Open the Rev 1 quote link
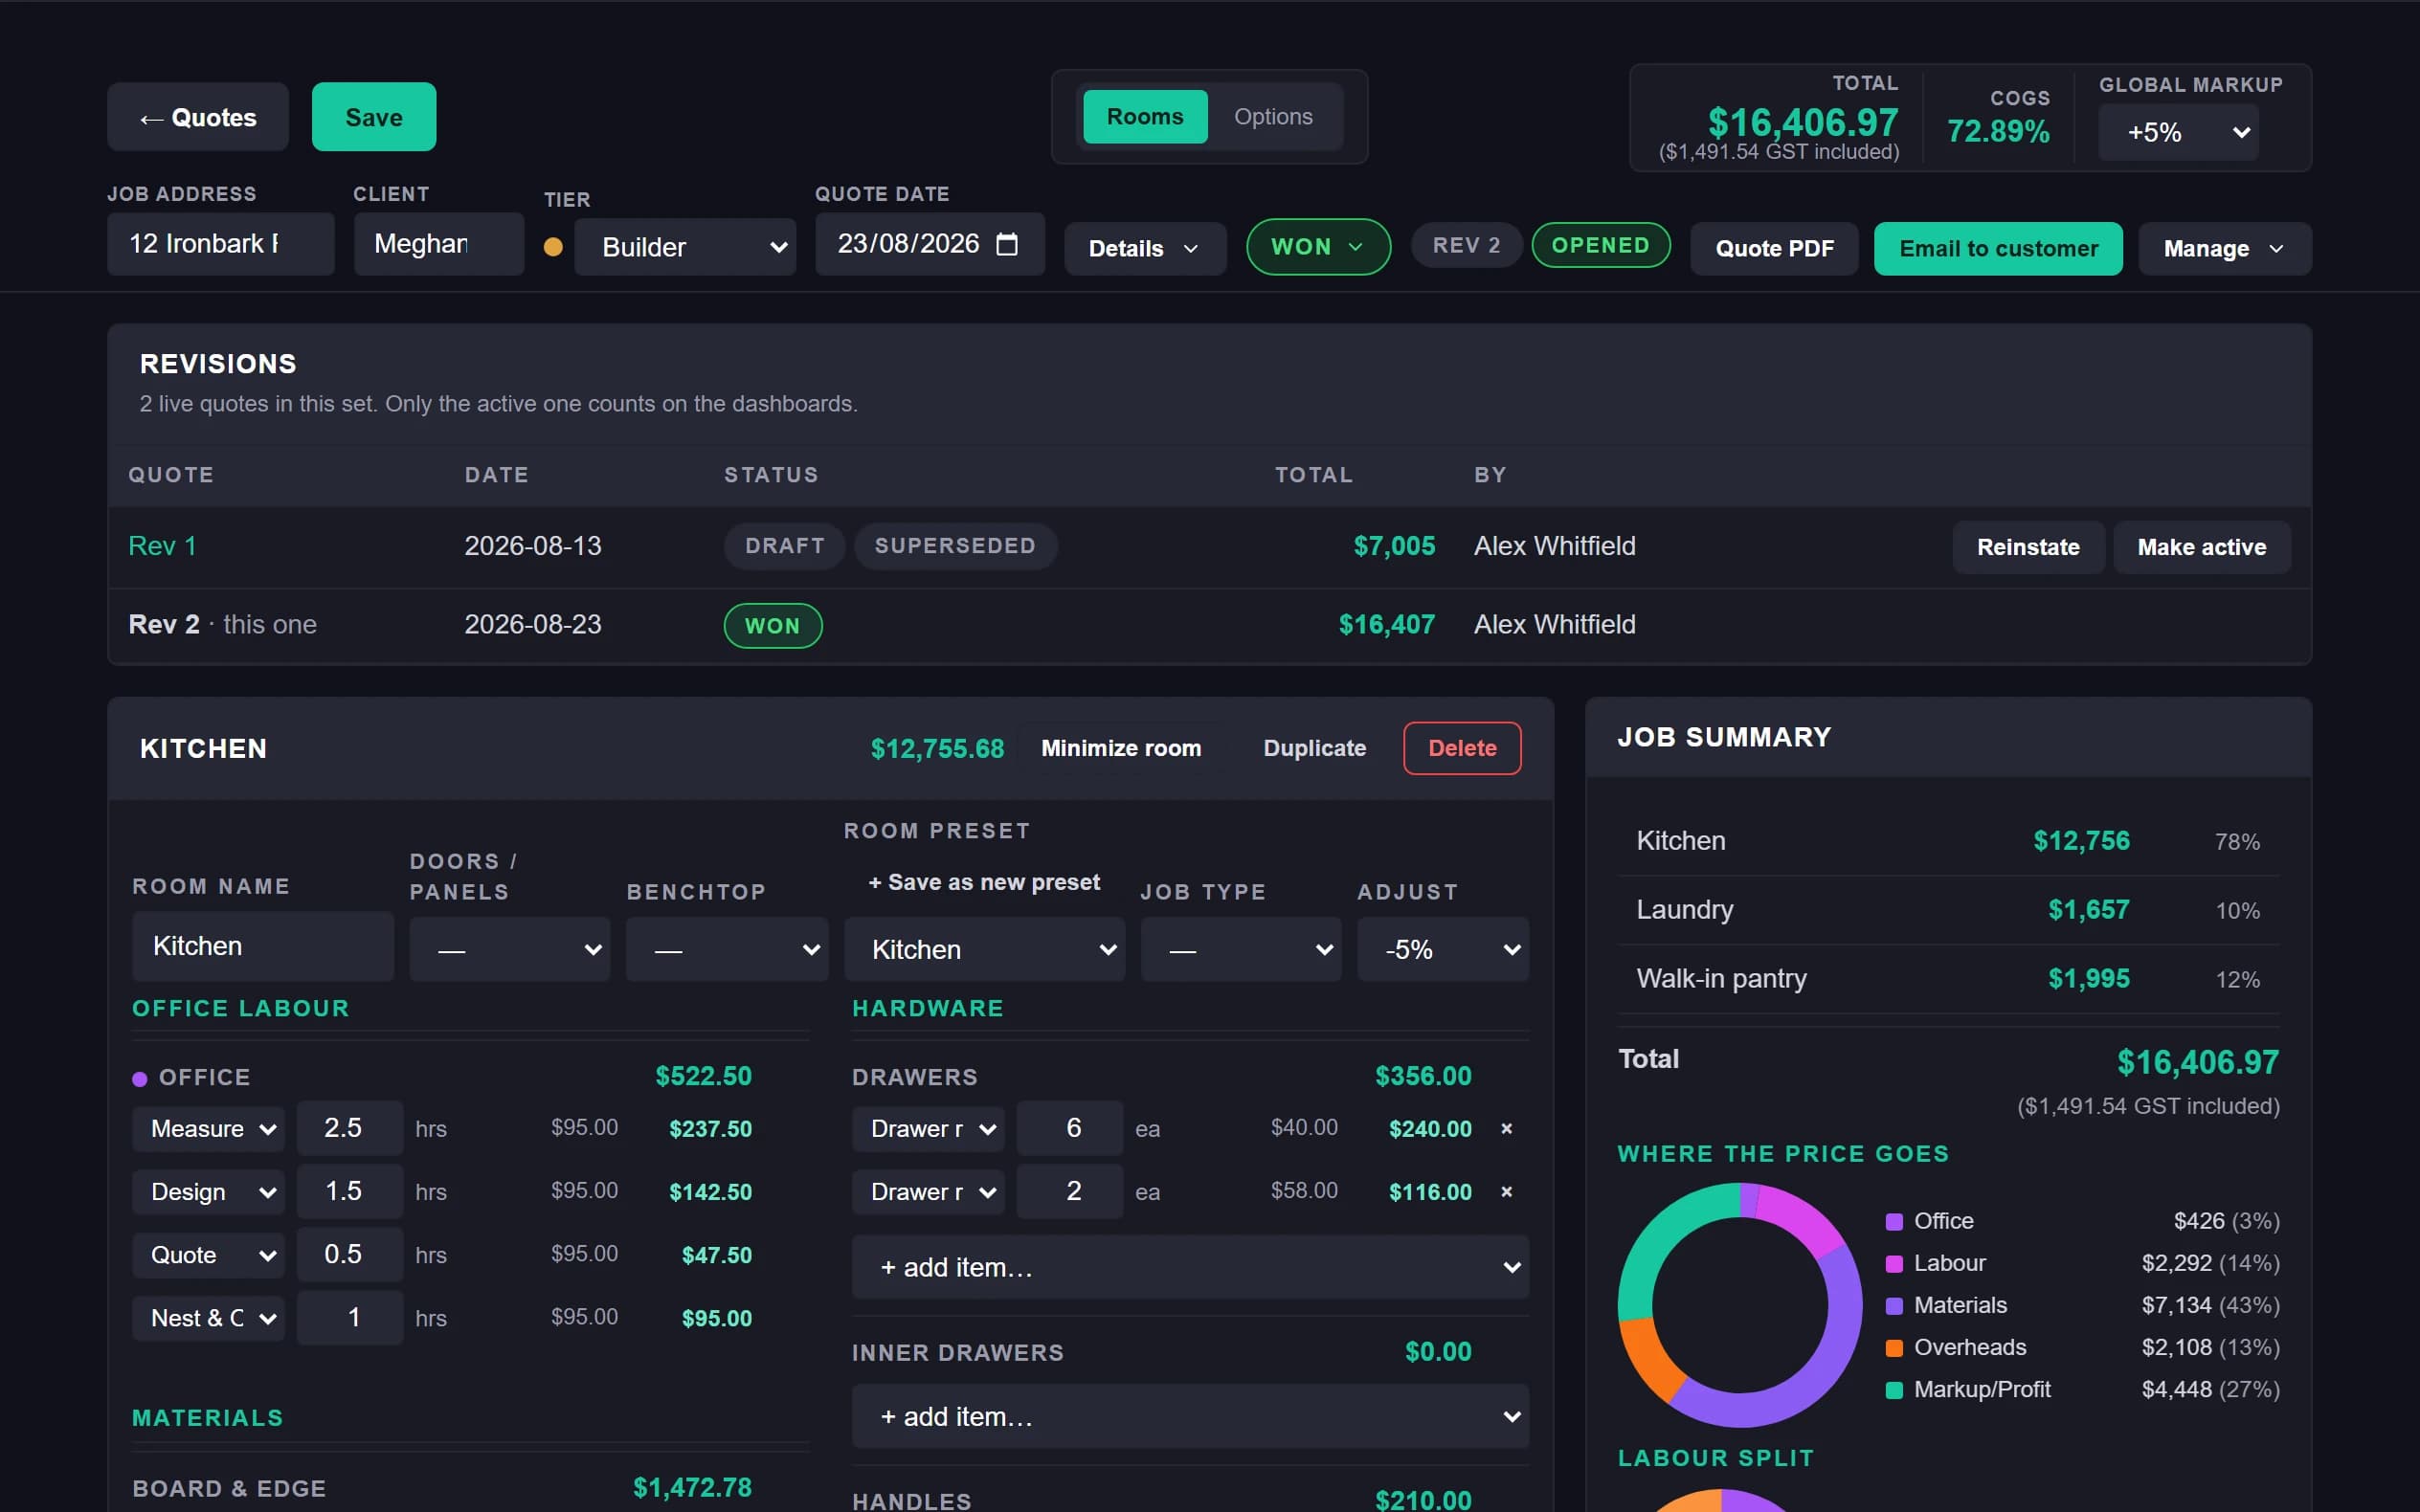The height and width of the screenshot is (1512, 2420). (162, 546)
